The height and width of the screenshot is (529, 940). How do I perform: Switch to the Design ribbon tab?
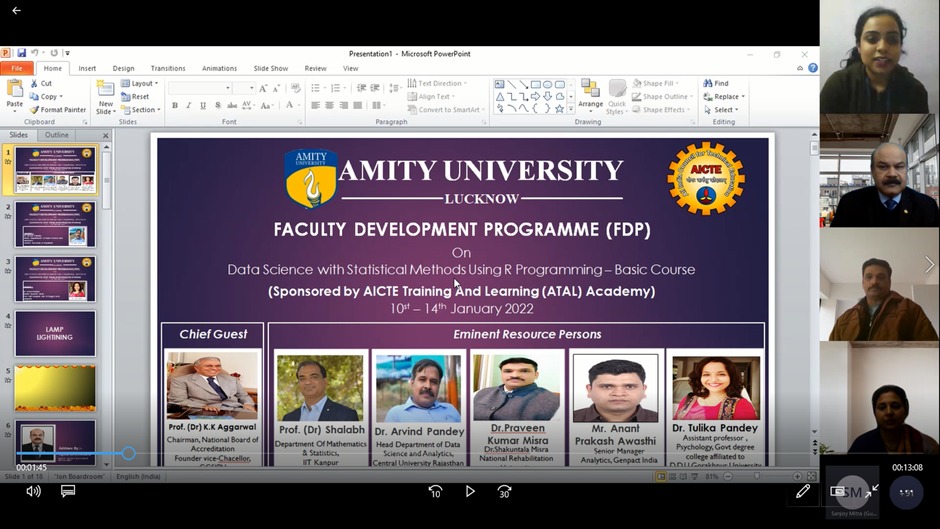[x=123, y=68]
